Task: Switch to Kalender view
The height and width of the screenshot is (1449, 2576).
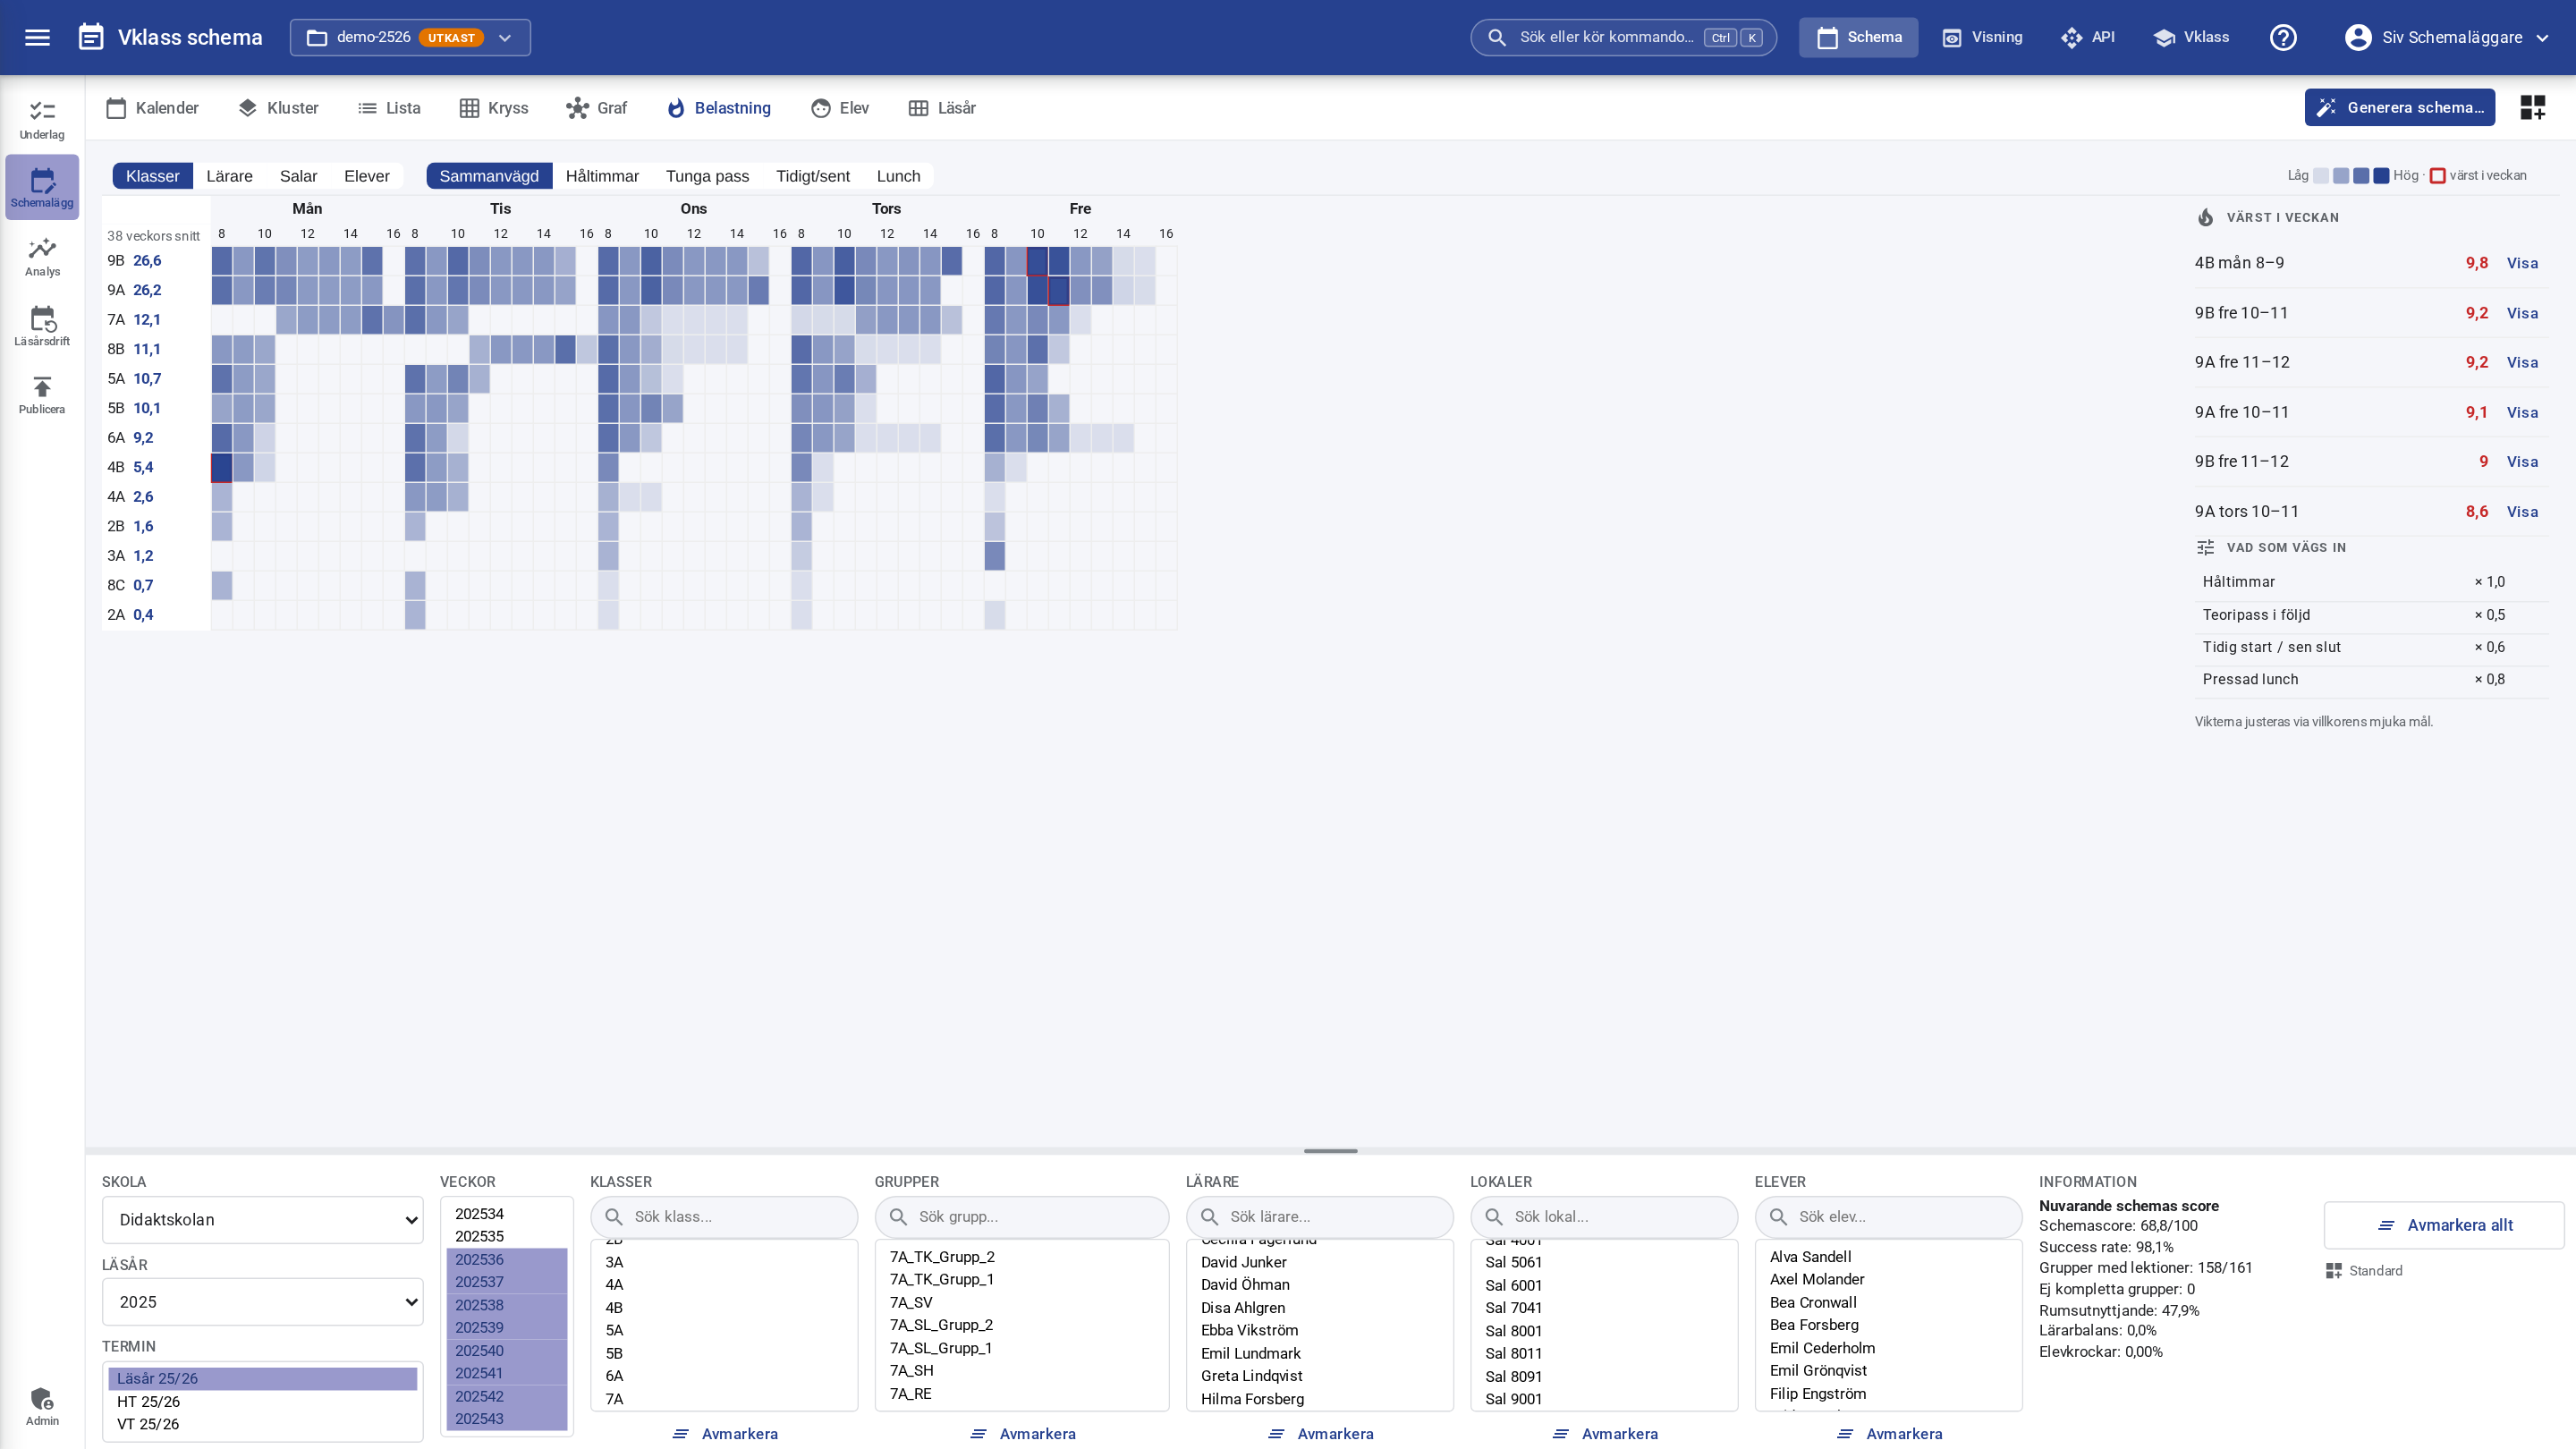Action: point(152,108)
